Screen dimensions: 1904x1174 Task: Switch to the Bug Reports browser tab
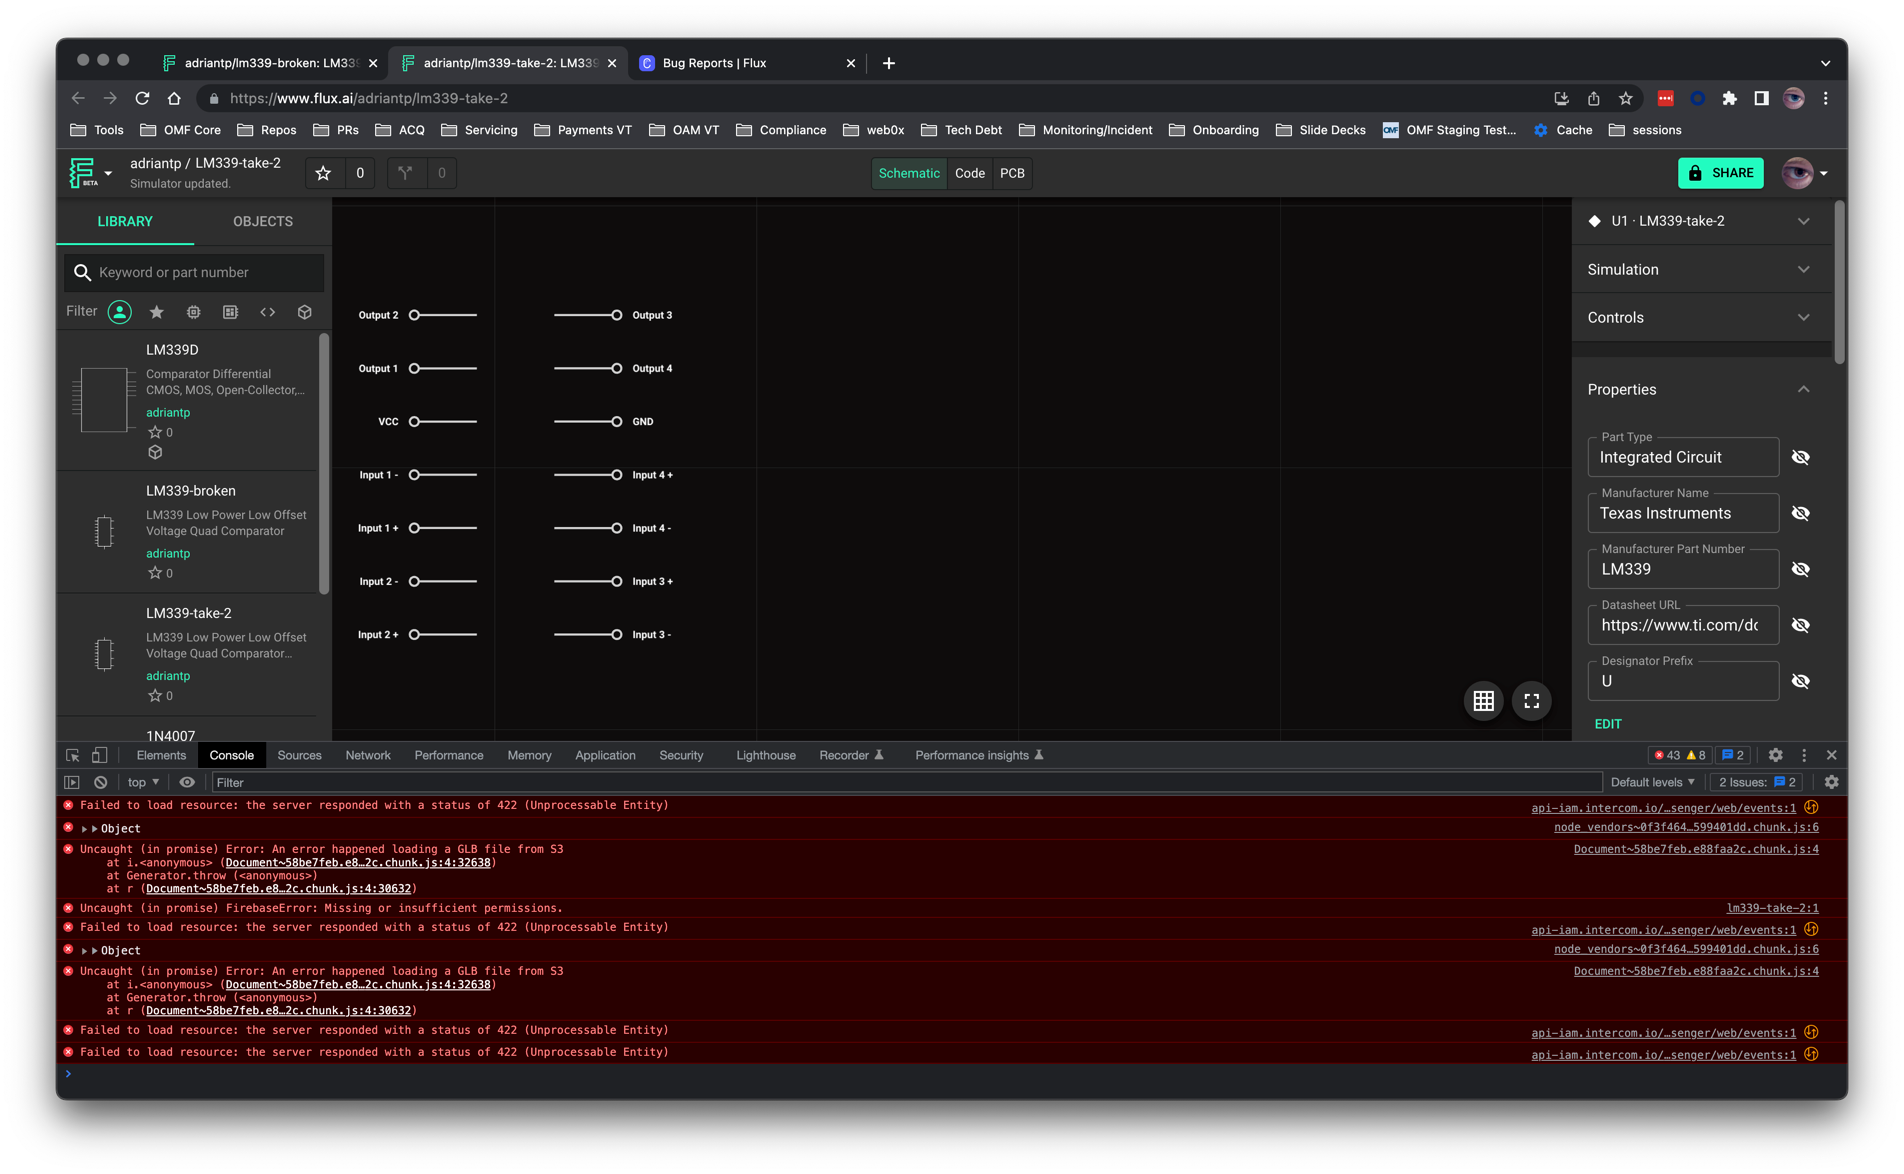746,62
